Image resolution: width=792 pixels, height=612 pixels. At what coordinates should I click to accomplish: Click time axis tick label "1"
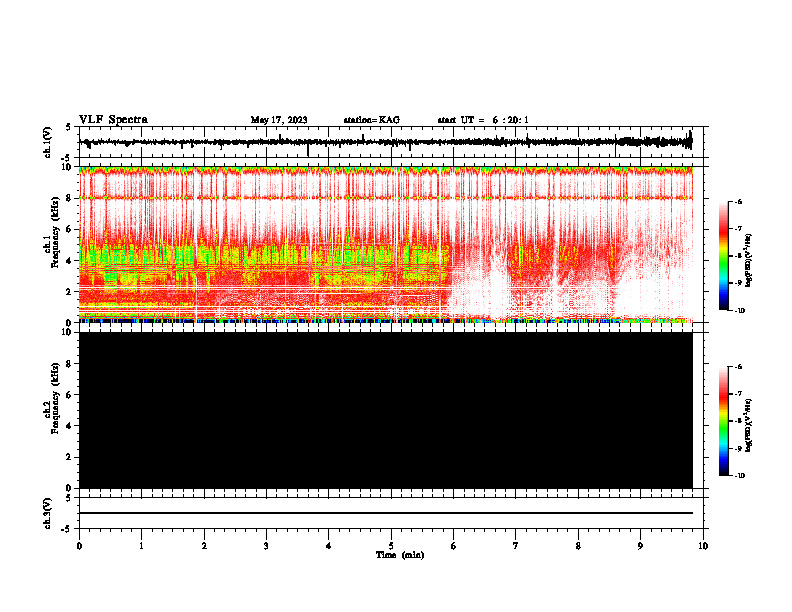point(141,546)
